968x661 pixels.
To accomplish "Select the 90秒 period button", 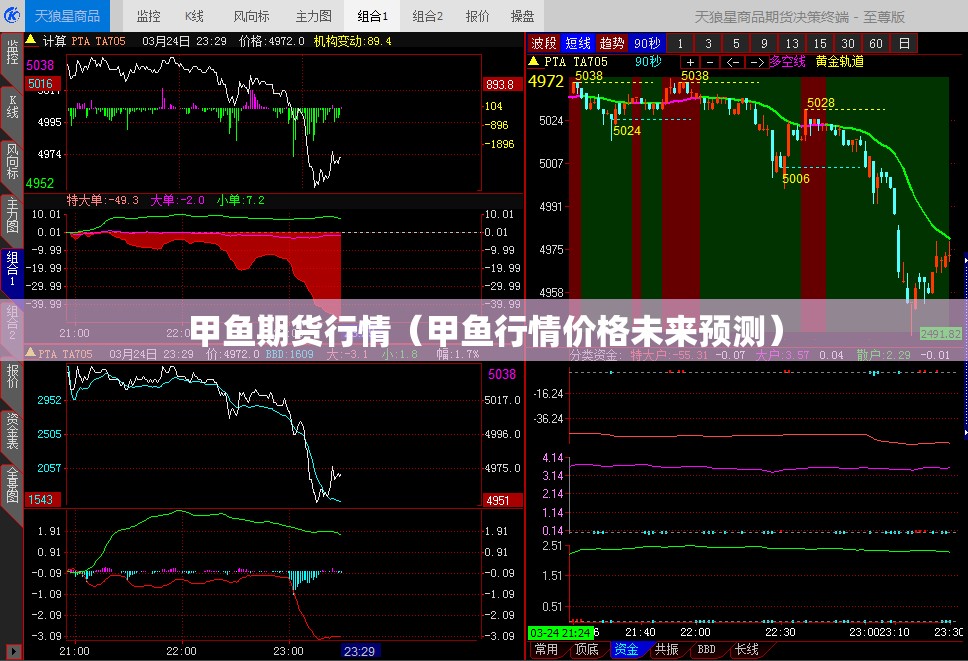I will tap(647, 43).
